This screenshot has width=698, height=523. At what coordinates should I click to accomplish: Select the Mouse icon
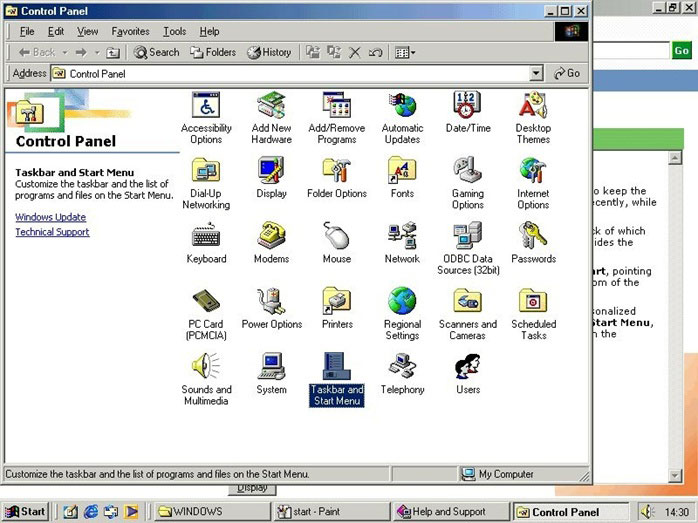(337, 235)
